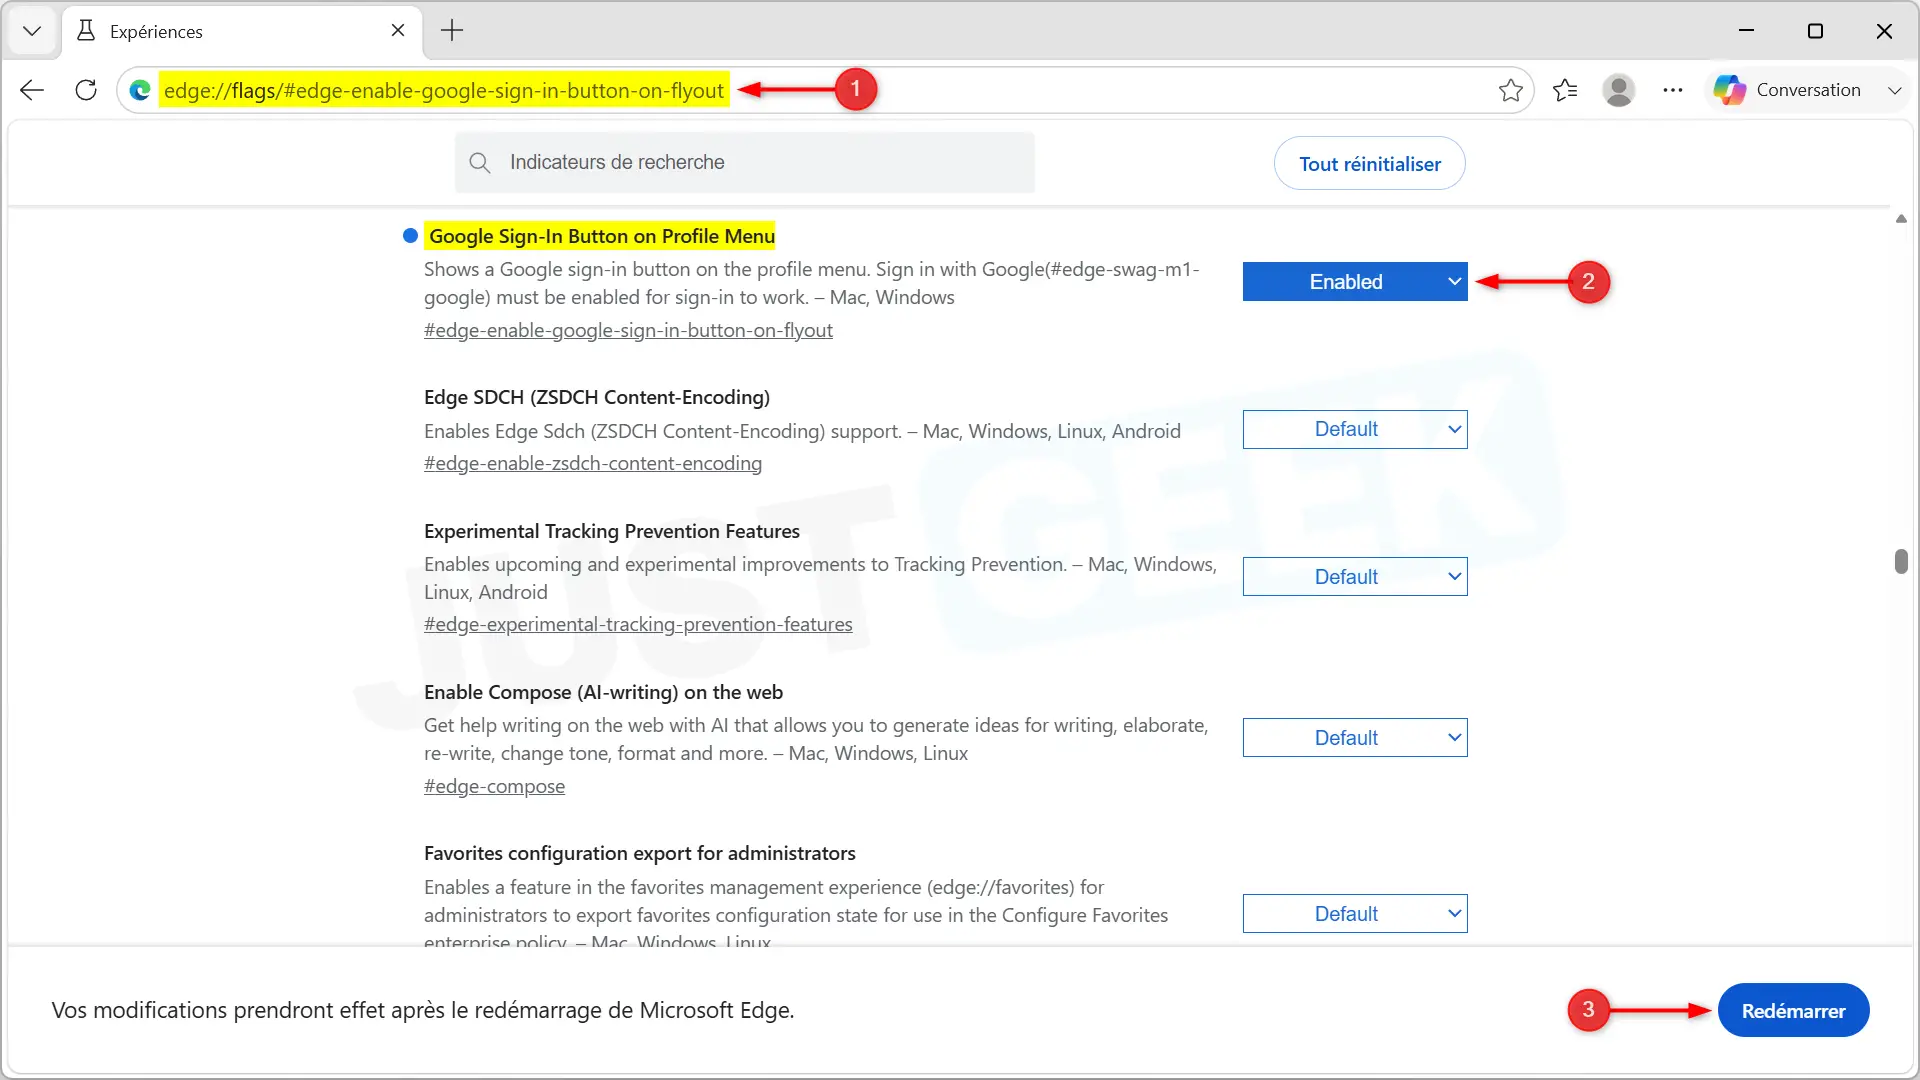This screenshot has height=1080, width=1920.
Task: Open Default dropdown for Favorites configuration export
Action: (x=1355, y=914)
